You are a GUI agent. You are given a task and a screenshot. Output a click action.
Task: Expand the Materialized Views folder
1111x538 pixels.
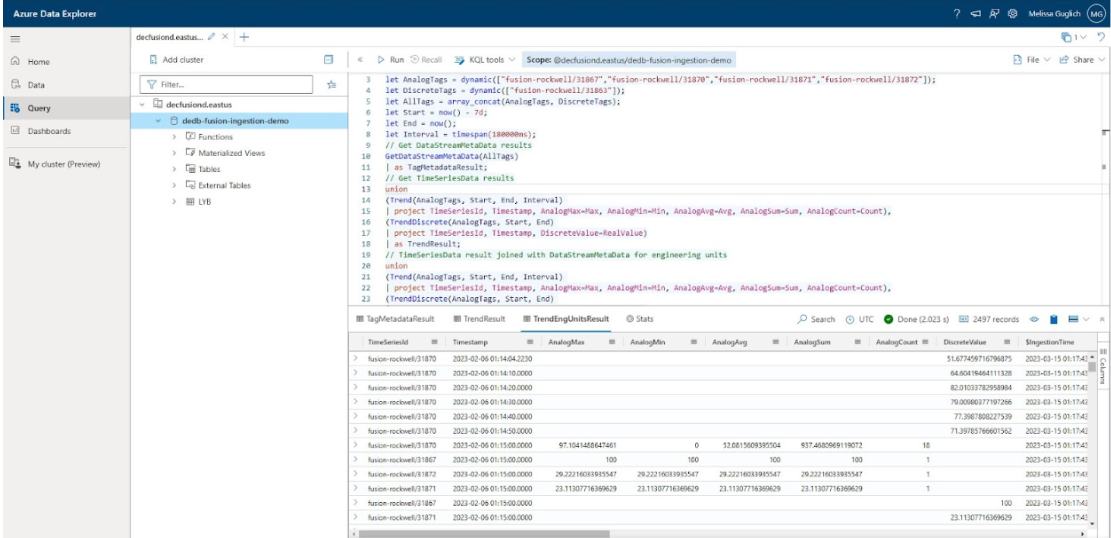pyautogui.click(x=174, y=153)
